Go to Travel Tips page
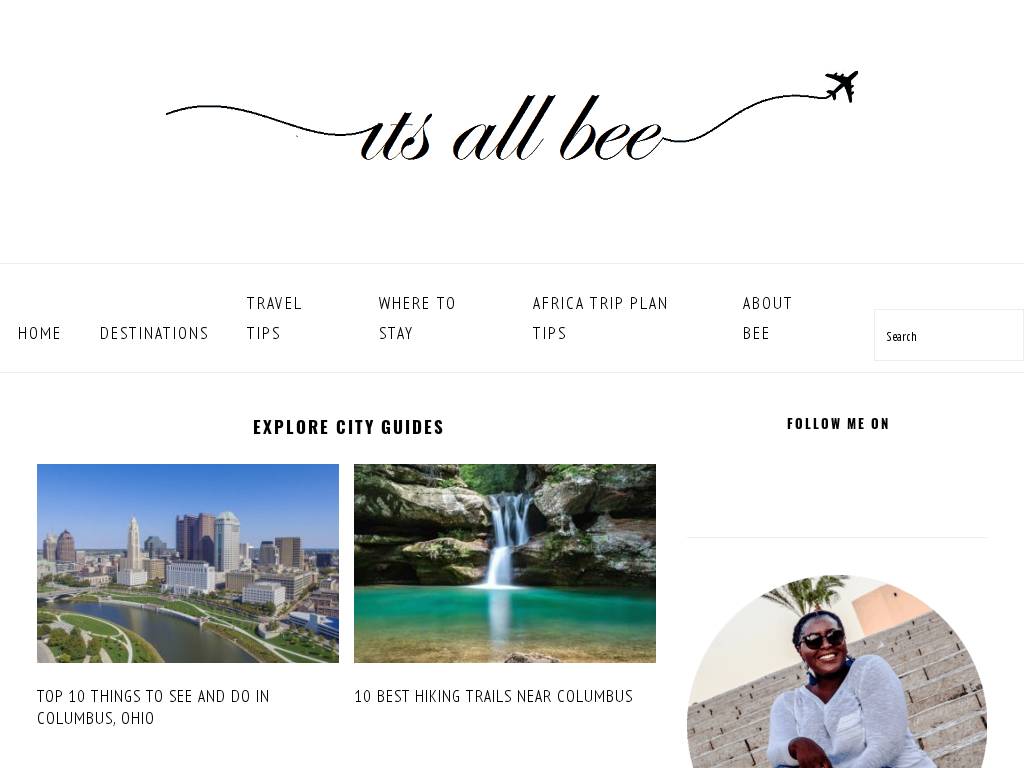Viewport: 1024px width, 768px height. [274, 318]
